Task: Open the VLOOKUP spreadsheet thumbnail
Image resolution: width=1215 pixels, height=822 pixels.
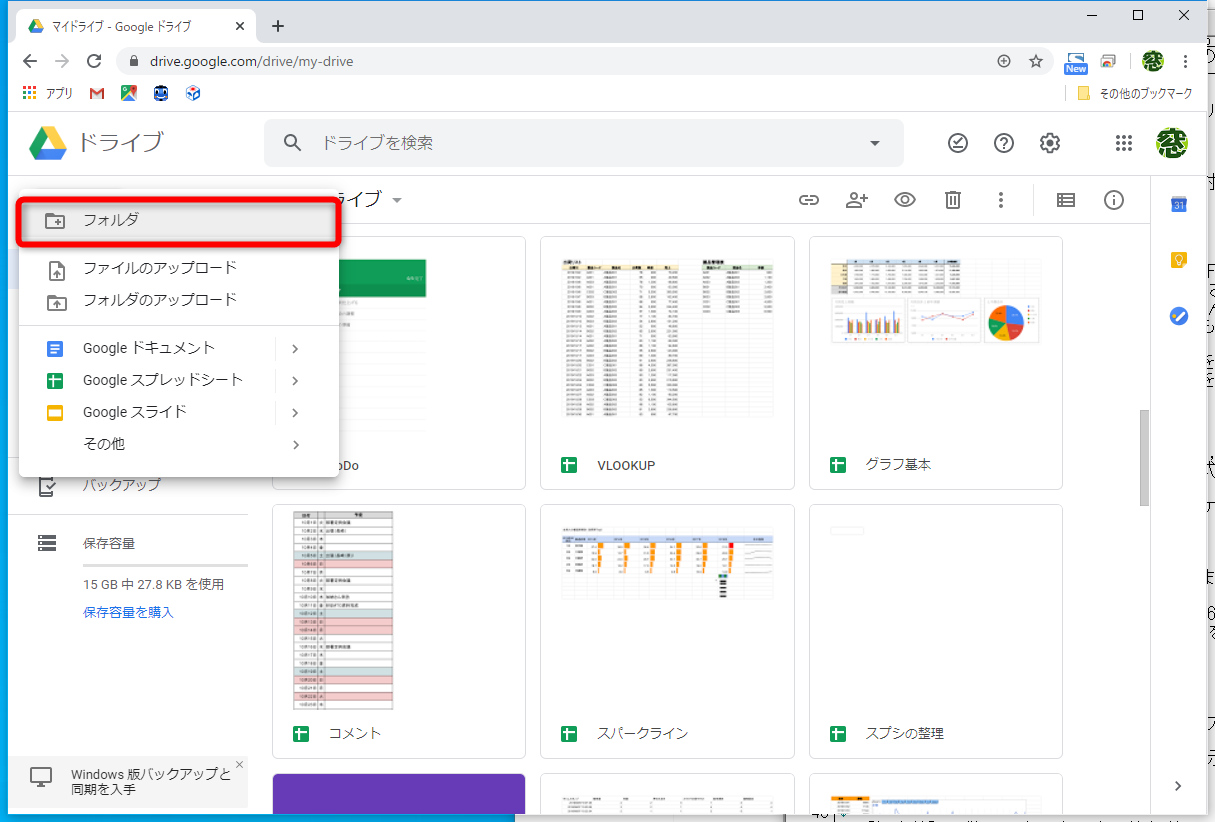Action: tap(666, 340)
